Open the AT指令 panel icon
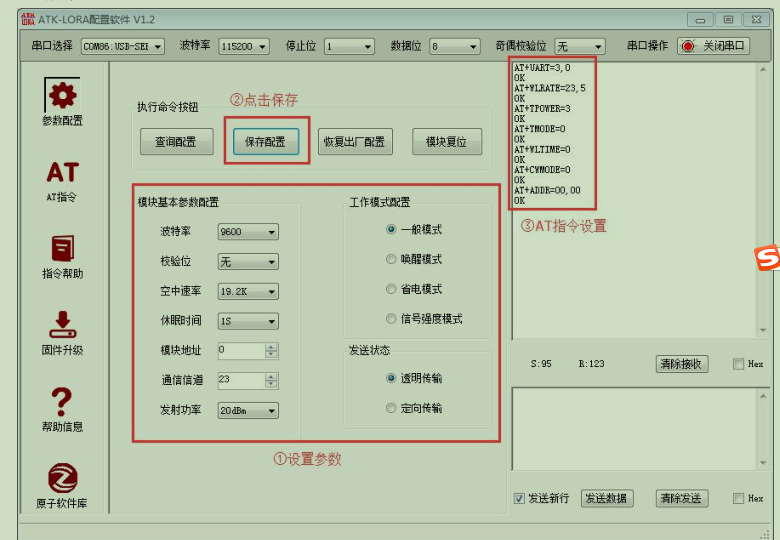Screen dimensions: 780x540 [x=63, y=173]
